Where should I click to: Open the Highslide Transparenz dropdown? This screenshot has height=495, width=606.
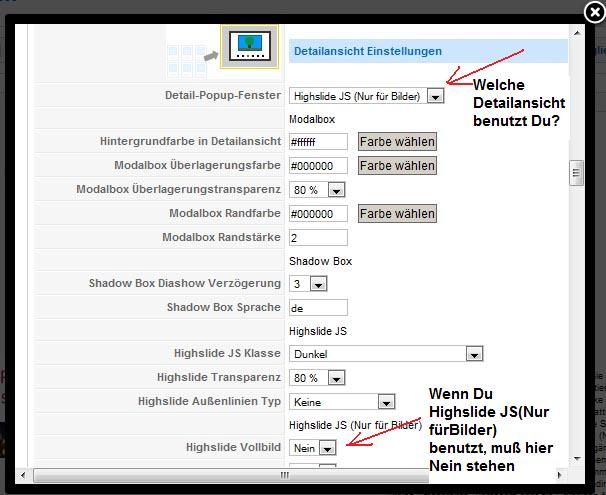pyautogui.click(x=318, y=378)
